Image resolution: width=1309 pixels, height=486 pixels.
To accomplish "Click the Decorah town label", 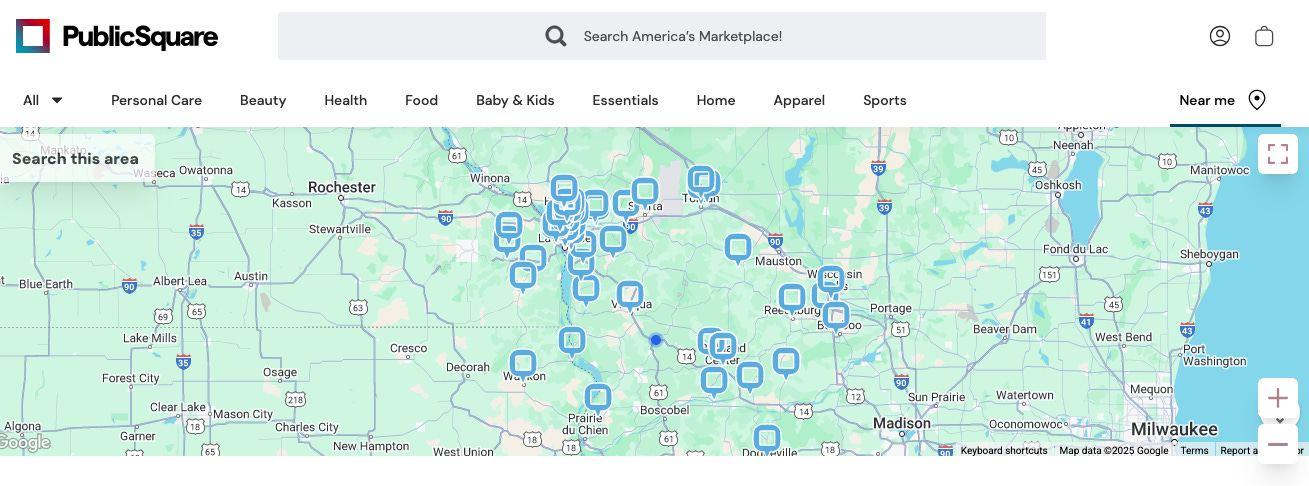I will point(468,367).
